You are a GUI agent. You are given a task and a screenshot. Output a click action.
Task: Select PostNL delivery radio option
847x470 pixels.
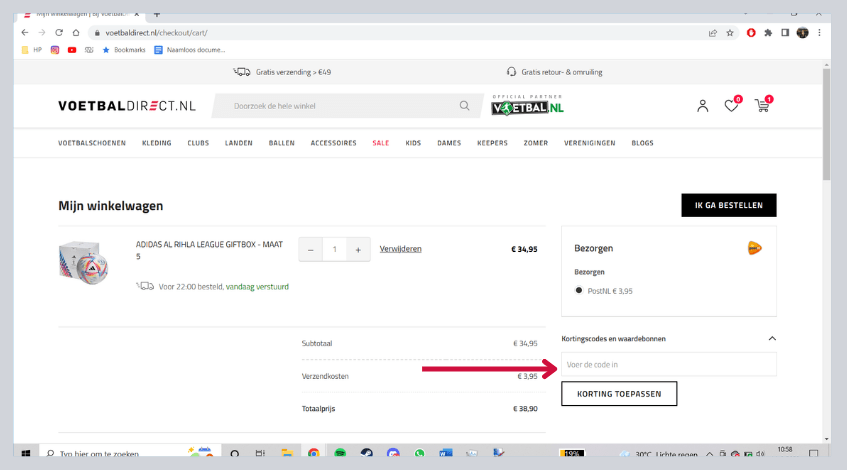579,291
